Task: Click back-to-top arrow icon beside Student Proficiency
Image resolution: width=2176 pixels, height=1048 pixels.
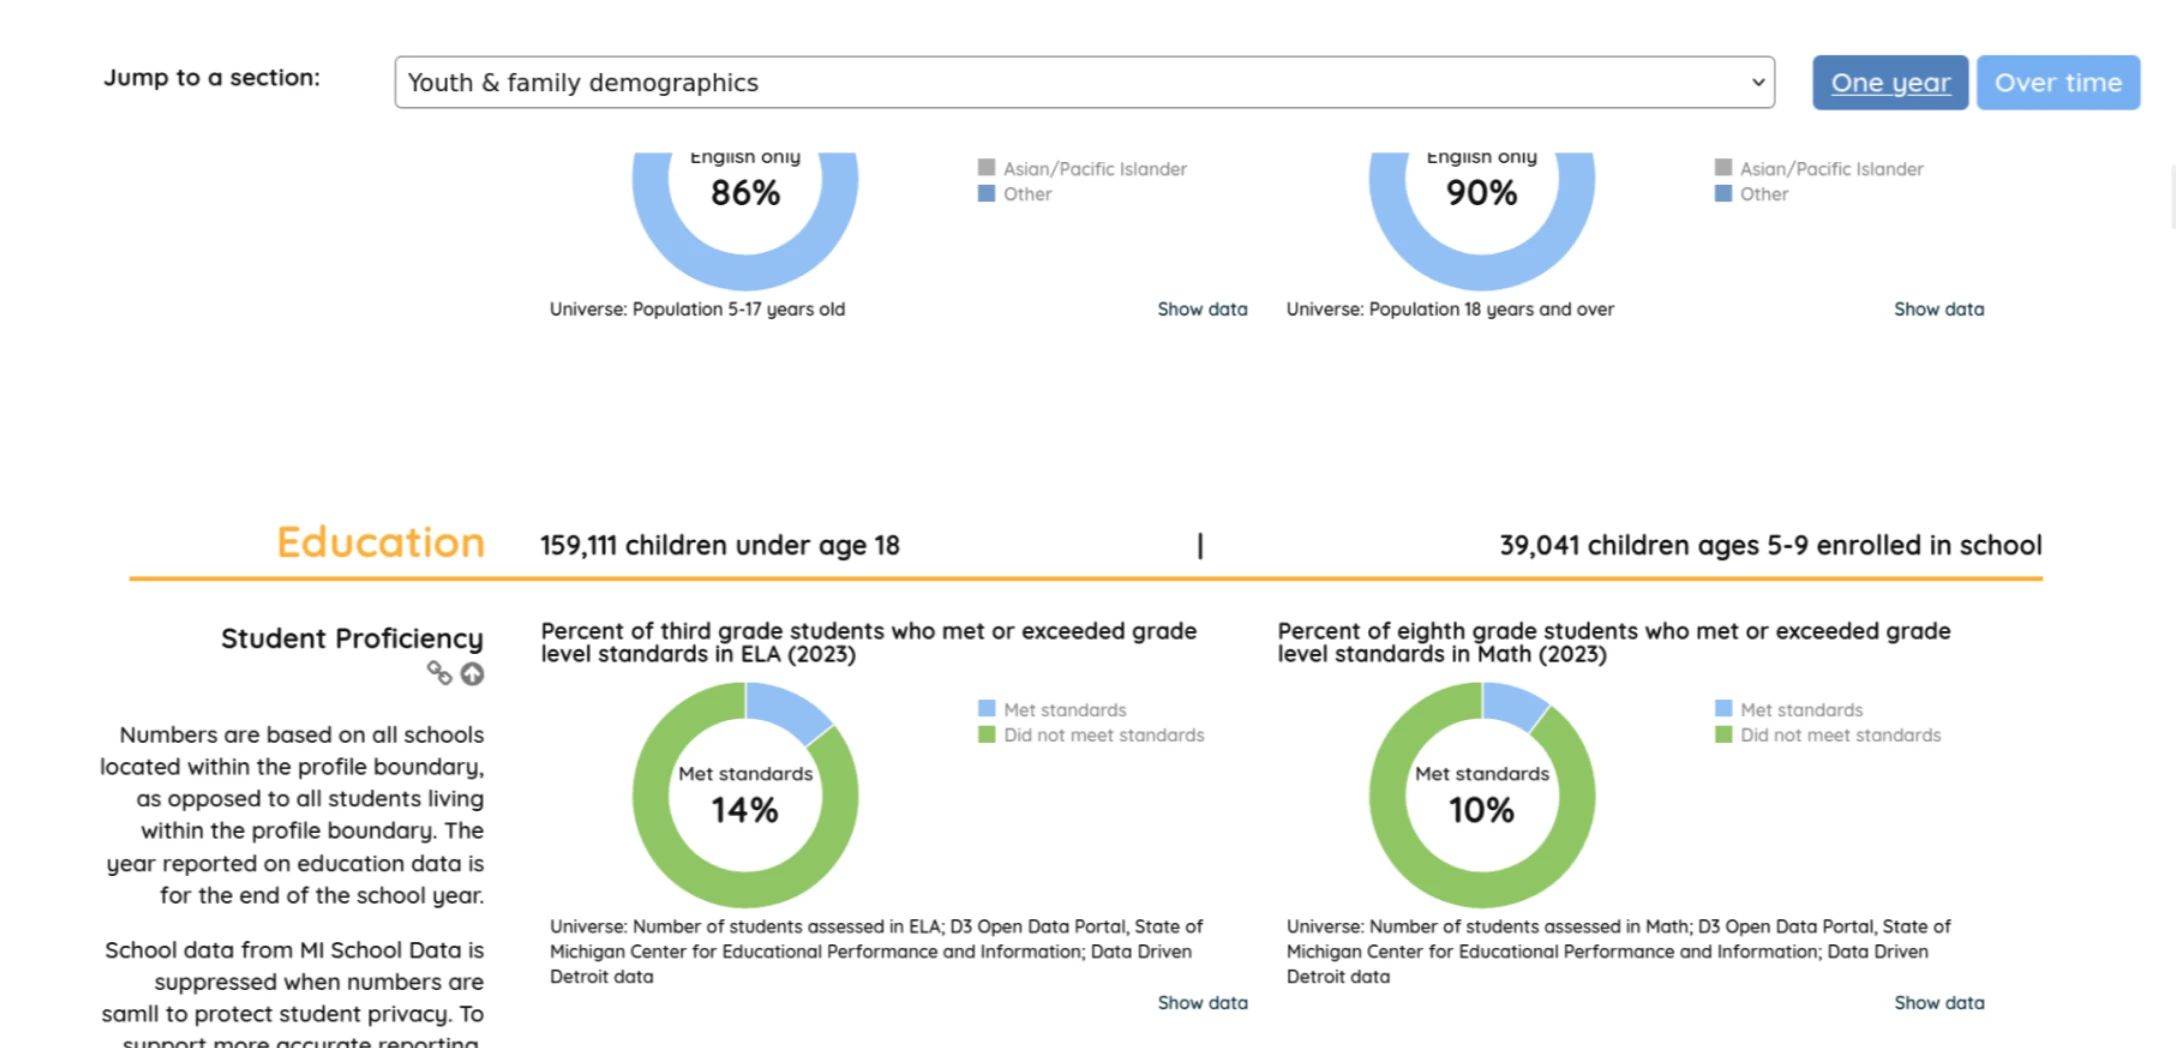Action: 472,674
